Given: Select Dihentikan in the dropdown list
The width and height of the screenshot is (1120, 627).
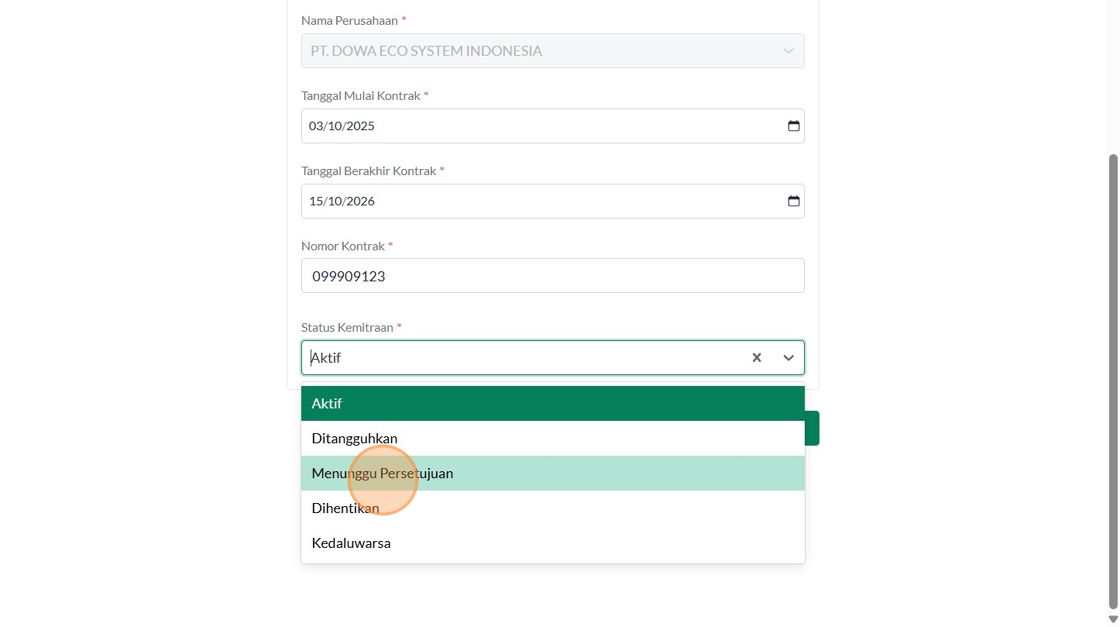Looking at the screenshot, I should [x=552, y=509].
